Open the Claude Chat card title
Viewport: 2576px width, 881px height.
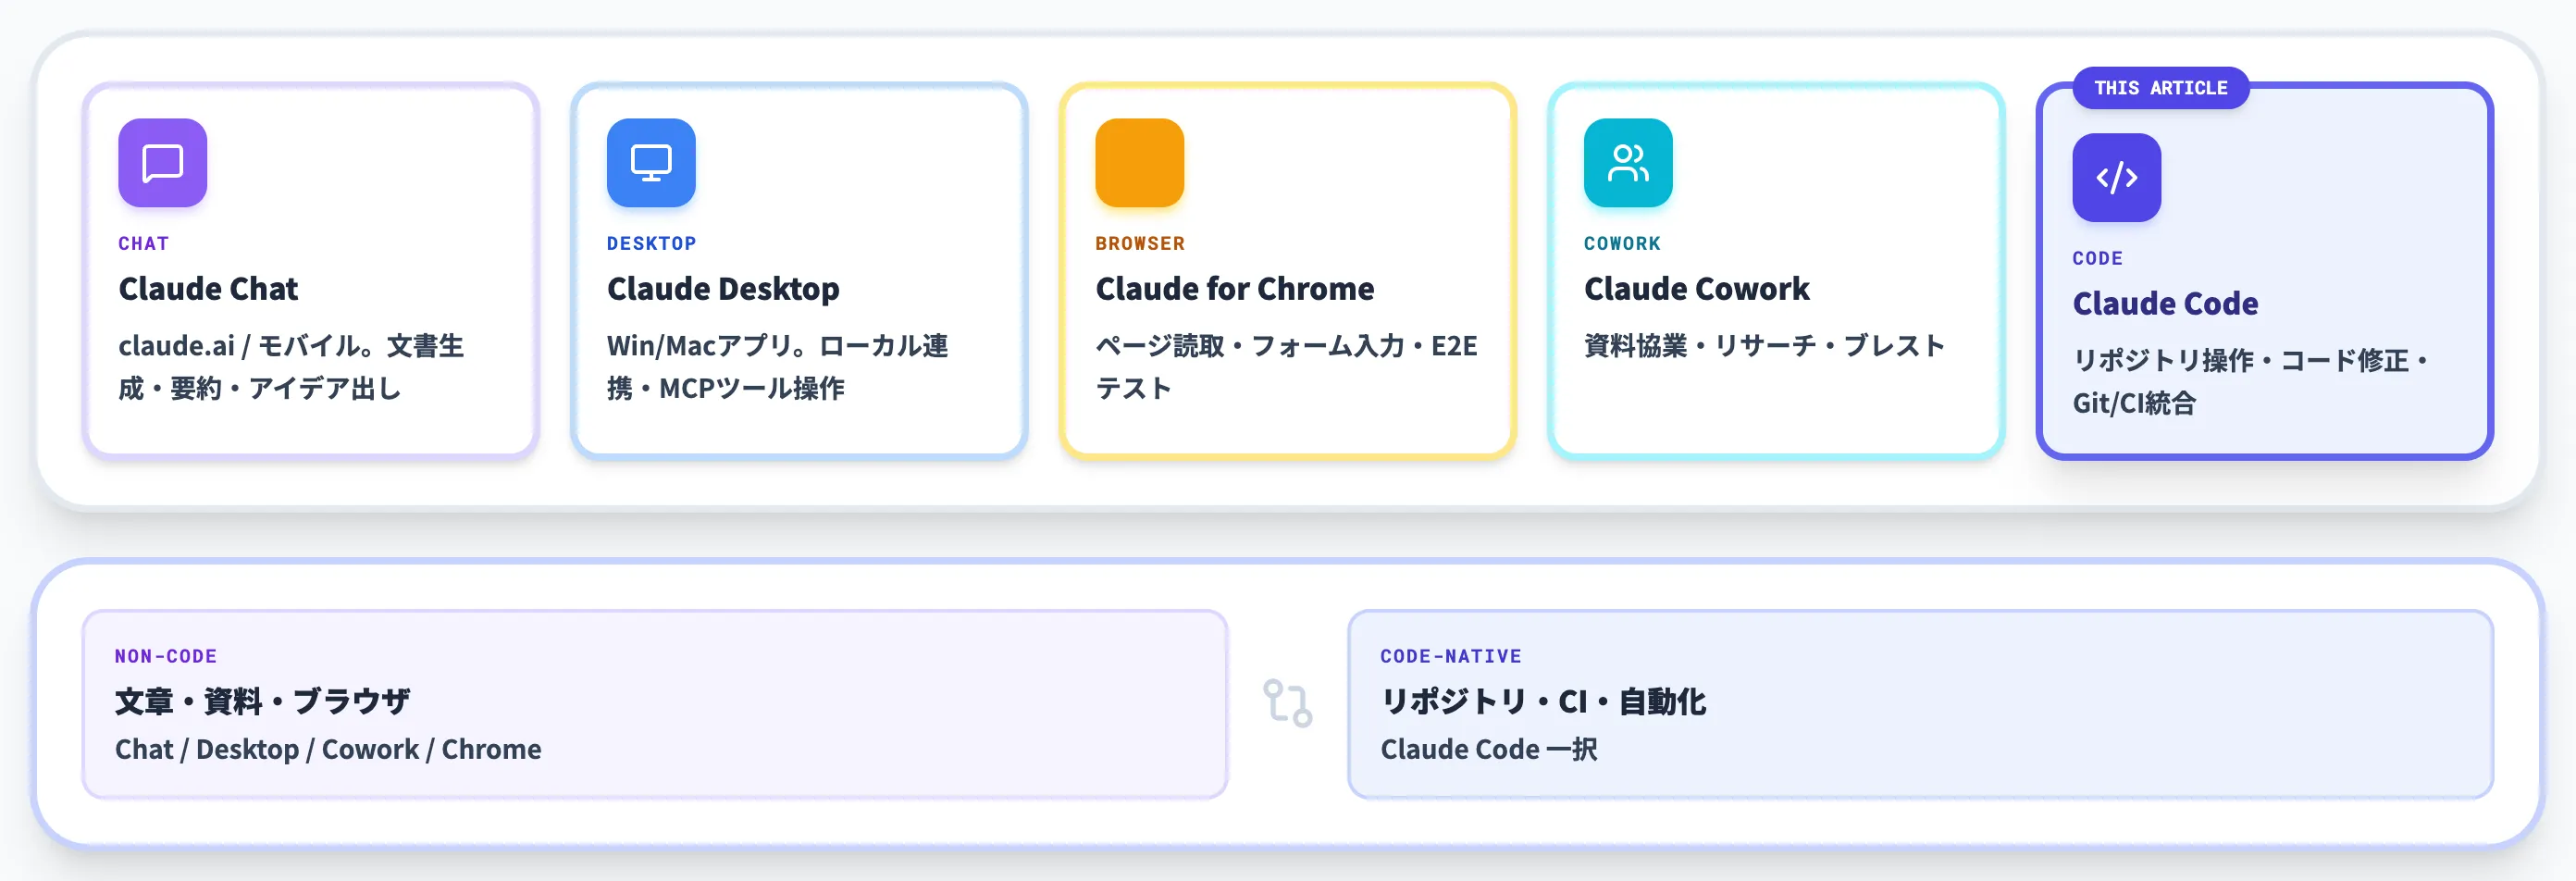coord(208,289)
